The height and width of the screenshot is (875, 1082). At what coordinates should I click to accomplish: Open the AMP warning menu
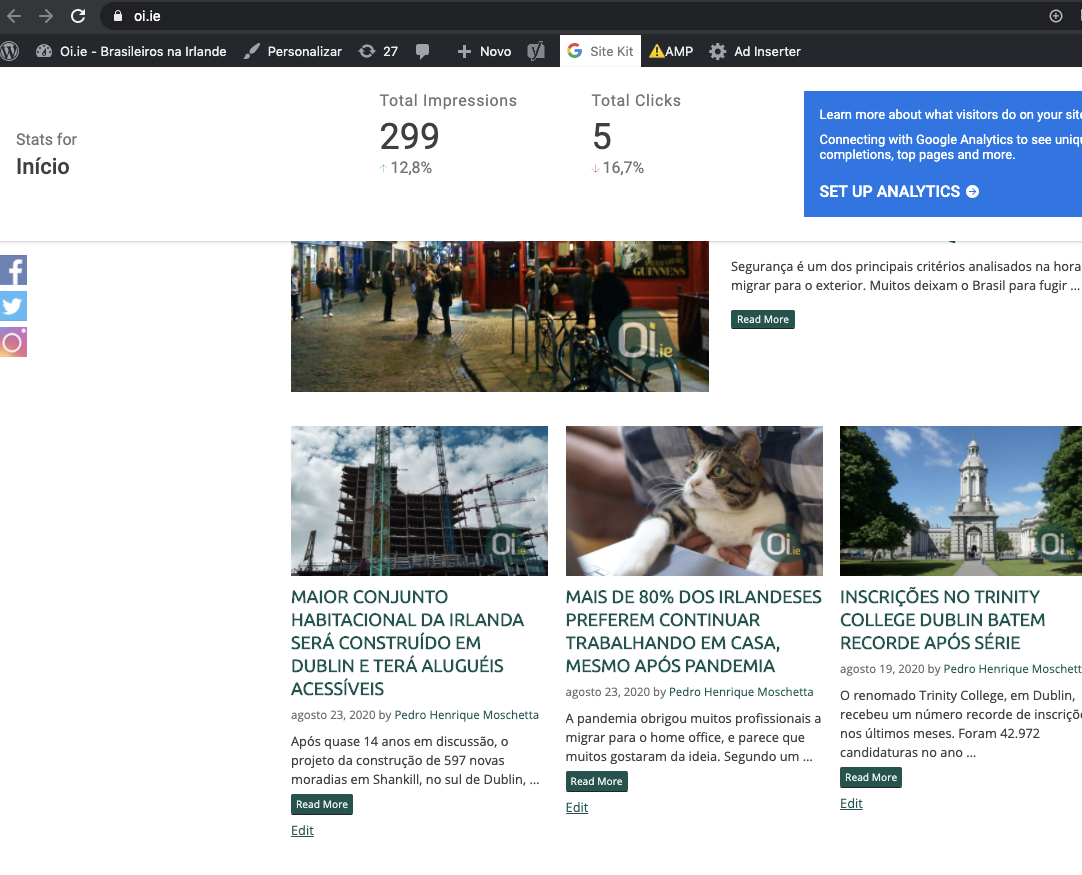coord(671,51)
